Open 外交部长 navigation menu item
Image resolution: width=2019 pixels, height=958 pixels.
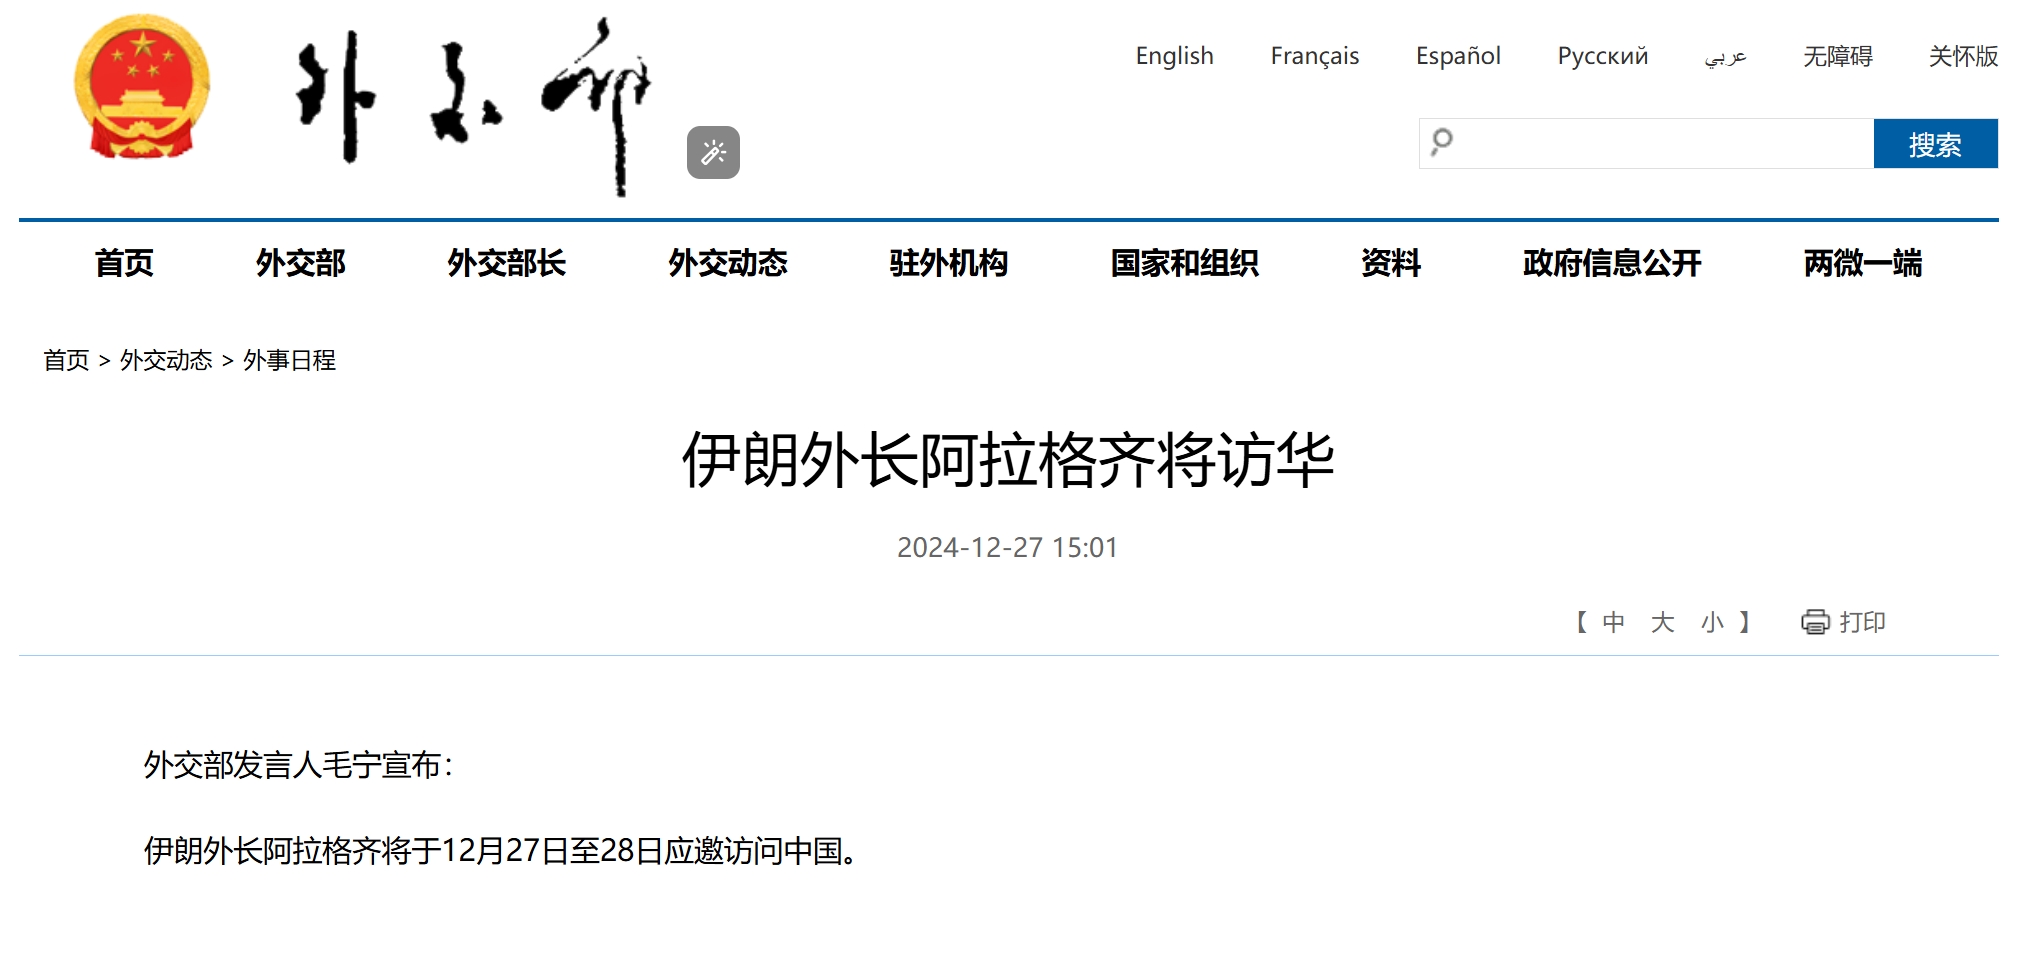tap(506, 263)
